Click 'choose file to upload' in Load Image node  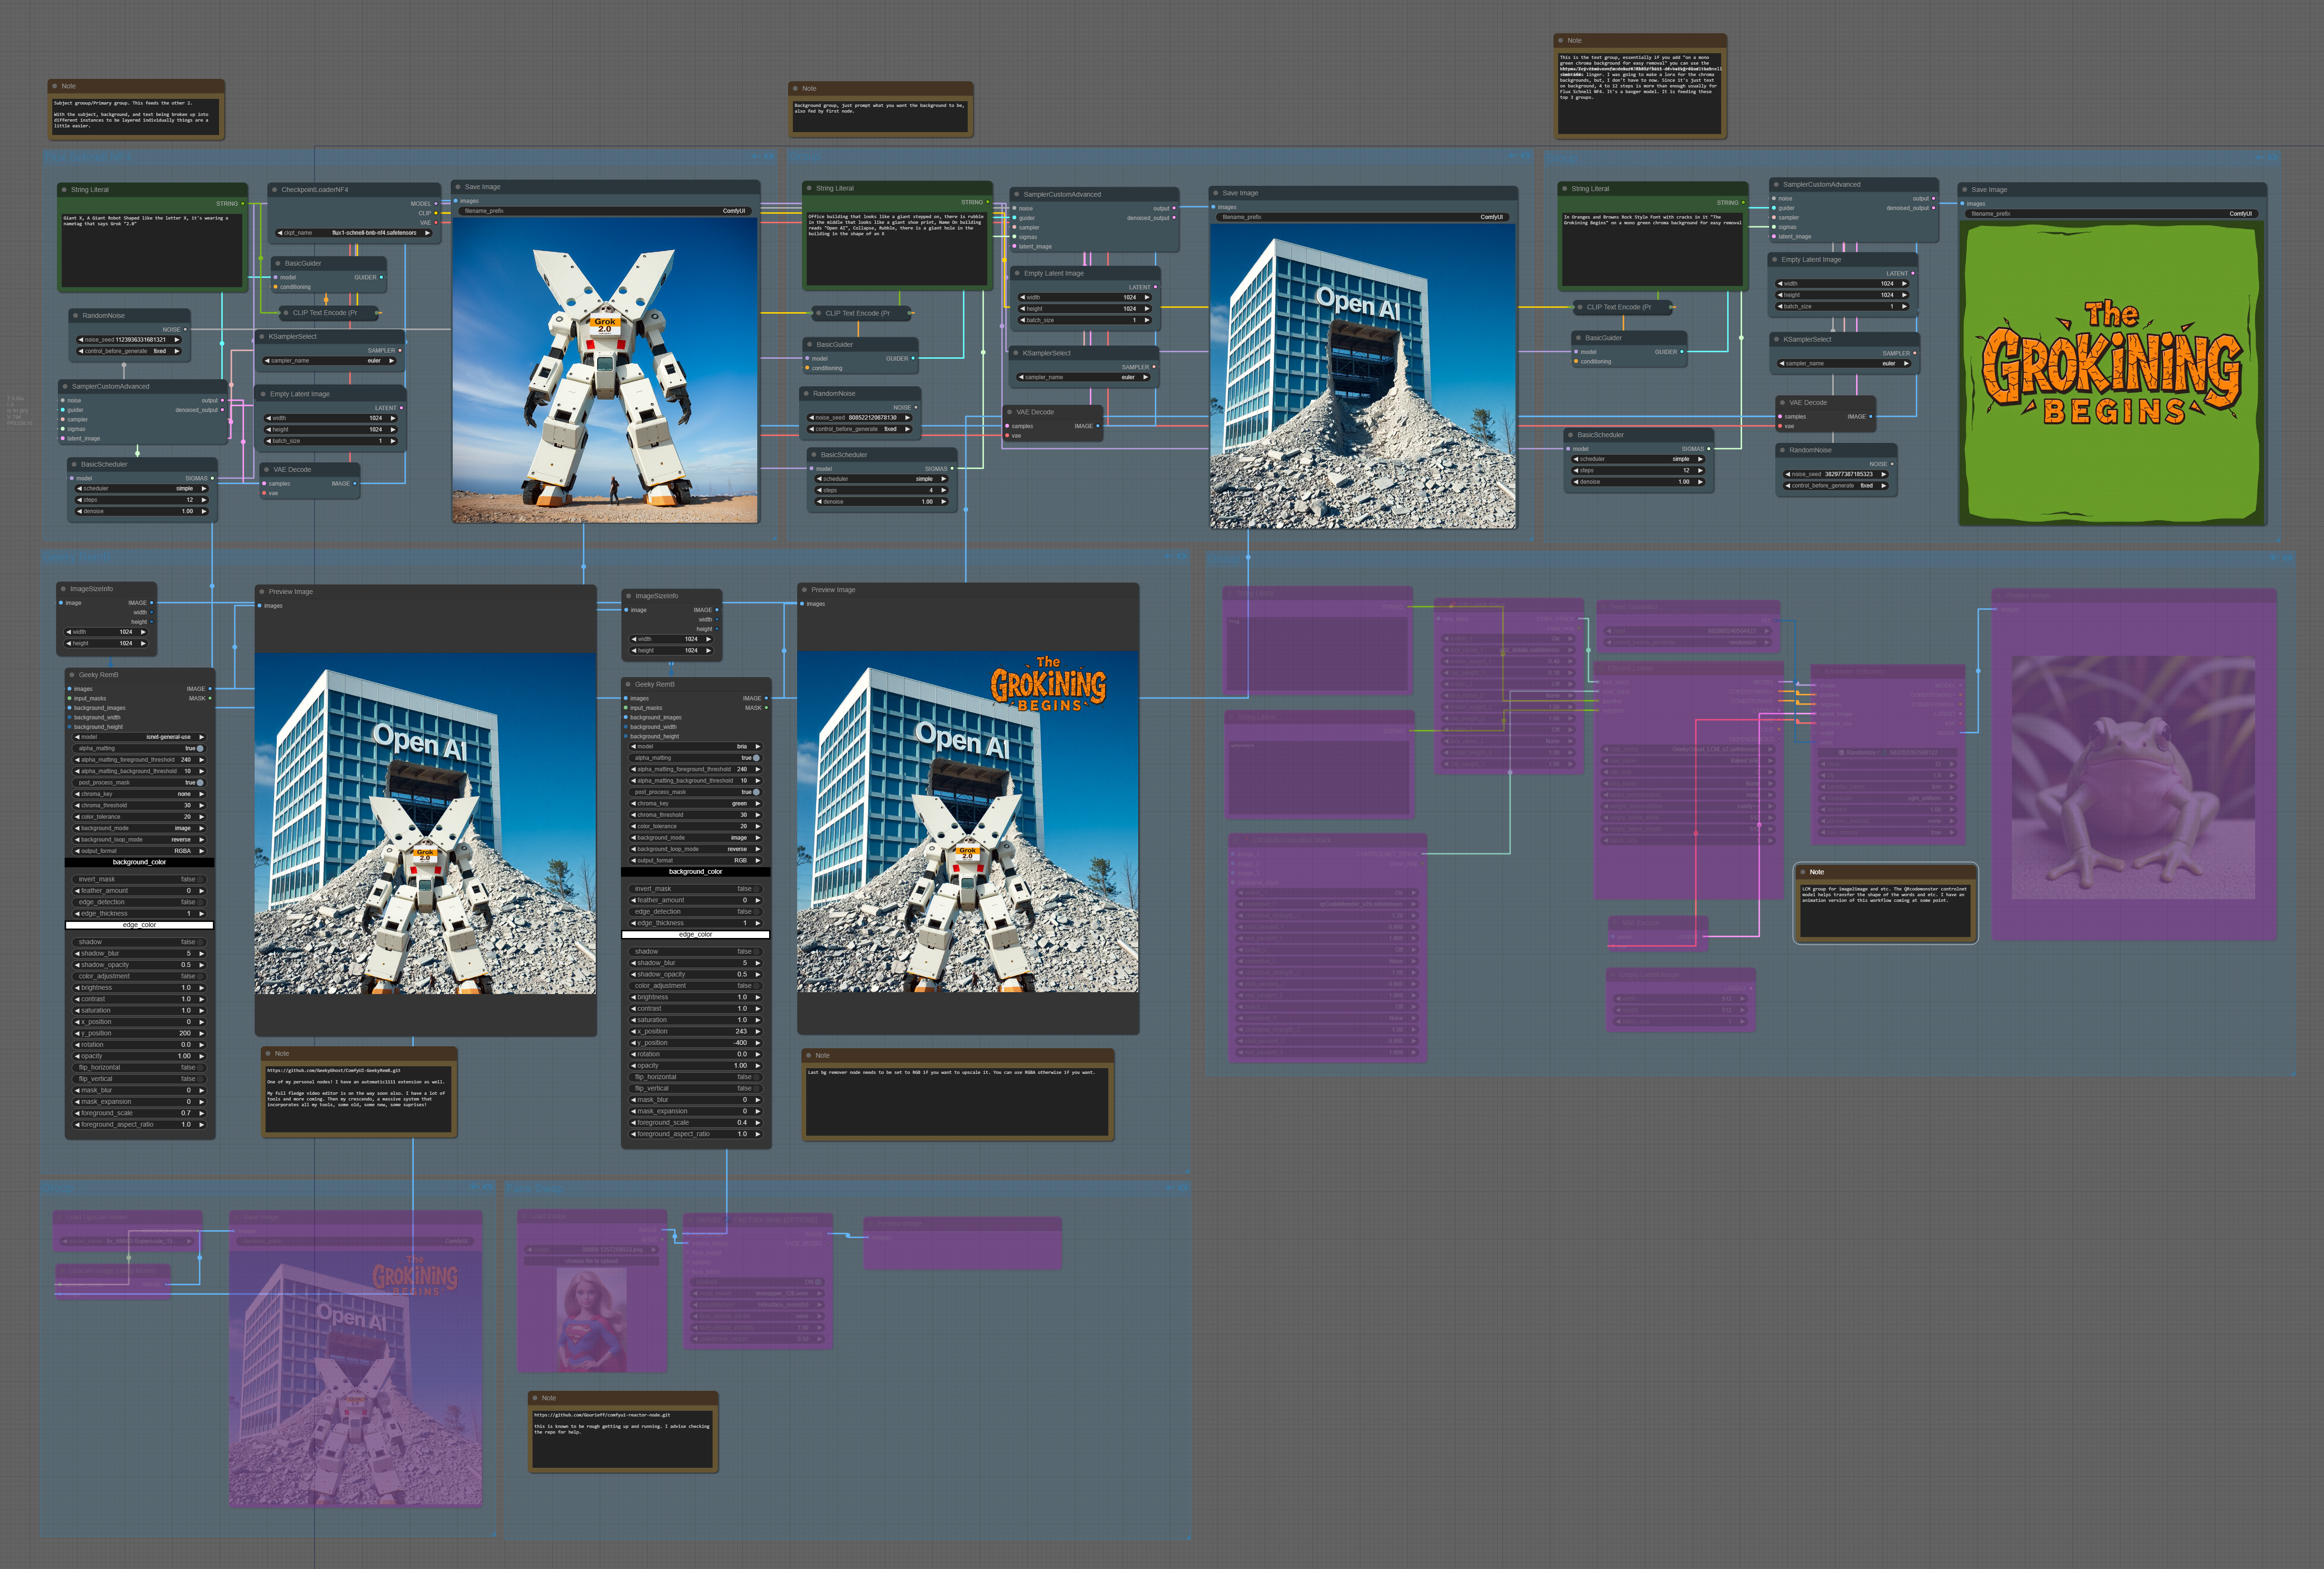591,1261
